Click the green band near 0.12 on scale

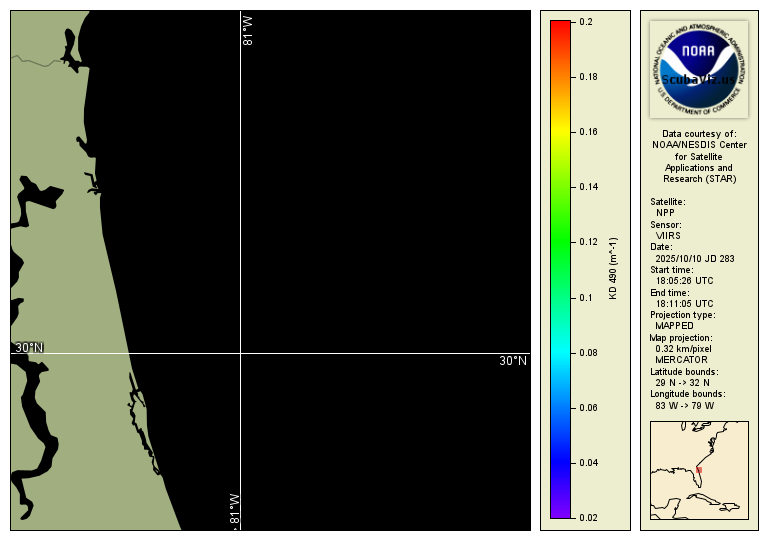pos(560,242)
